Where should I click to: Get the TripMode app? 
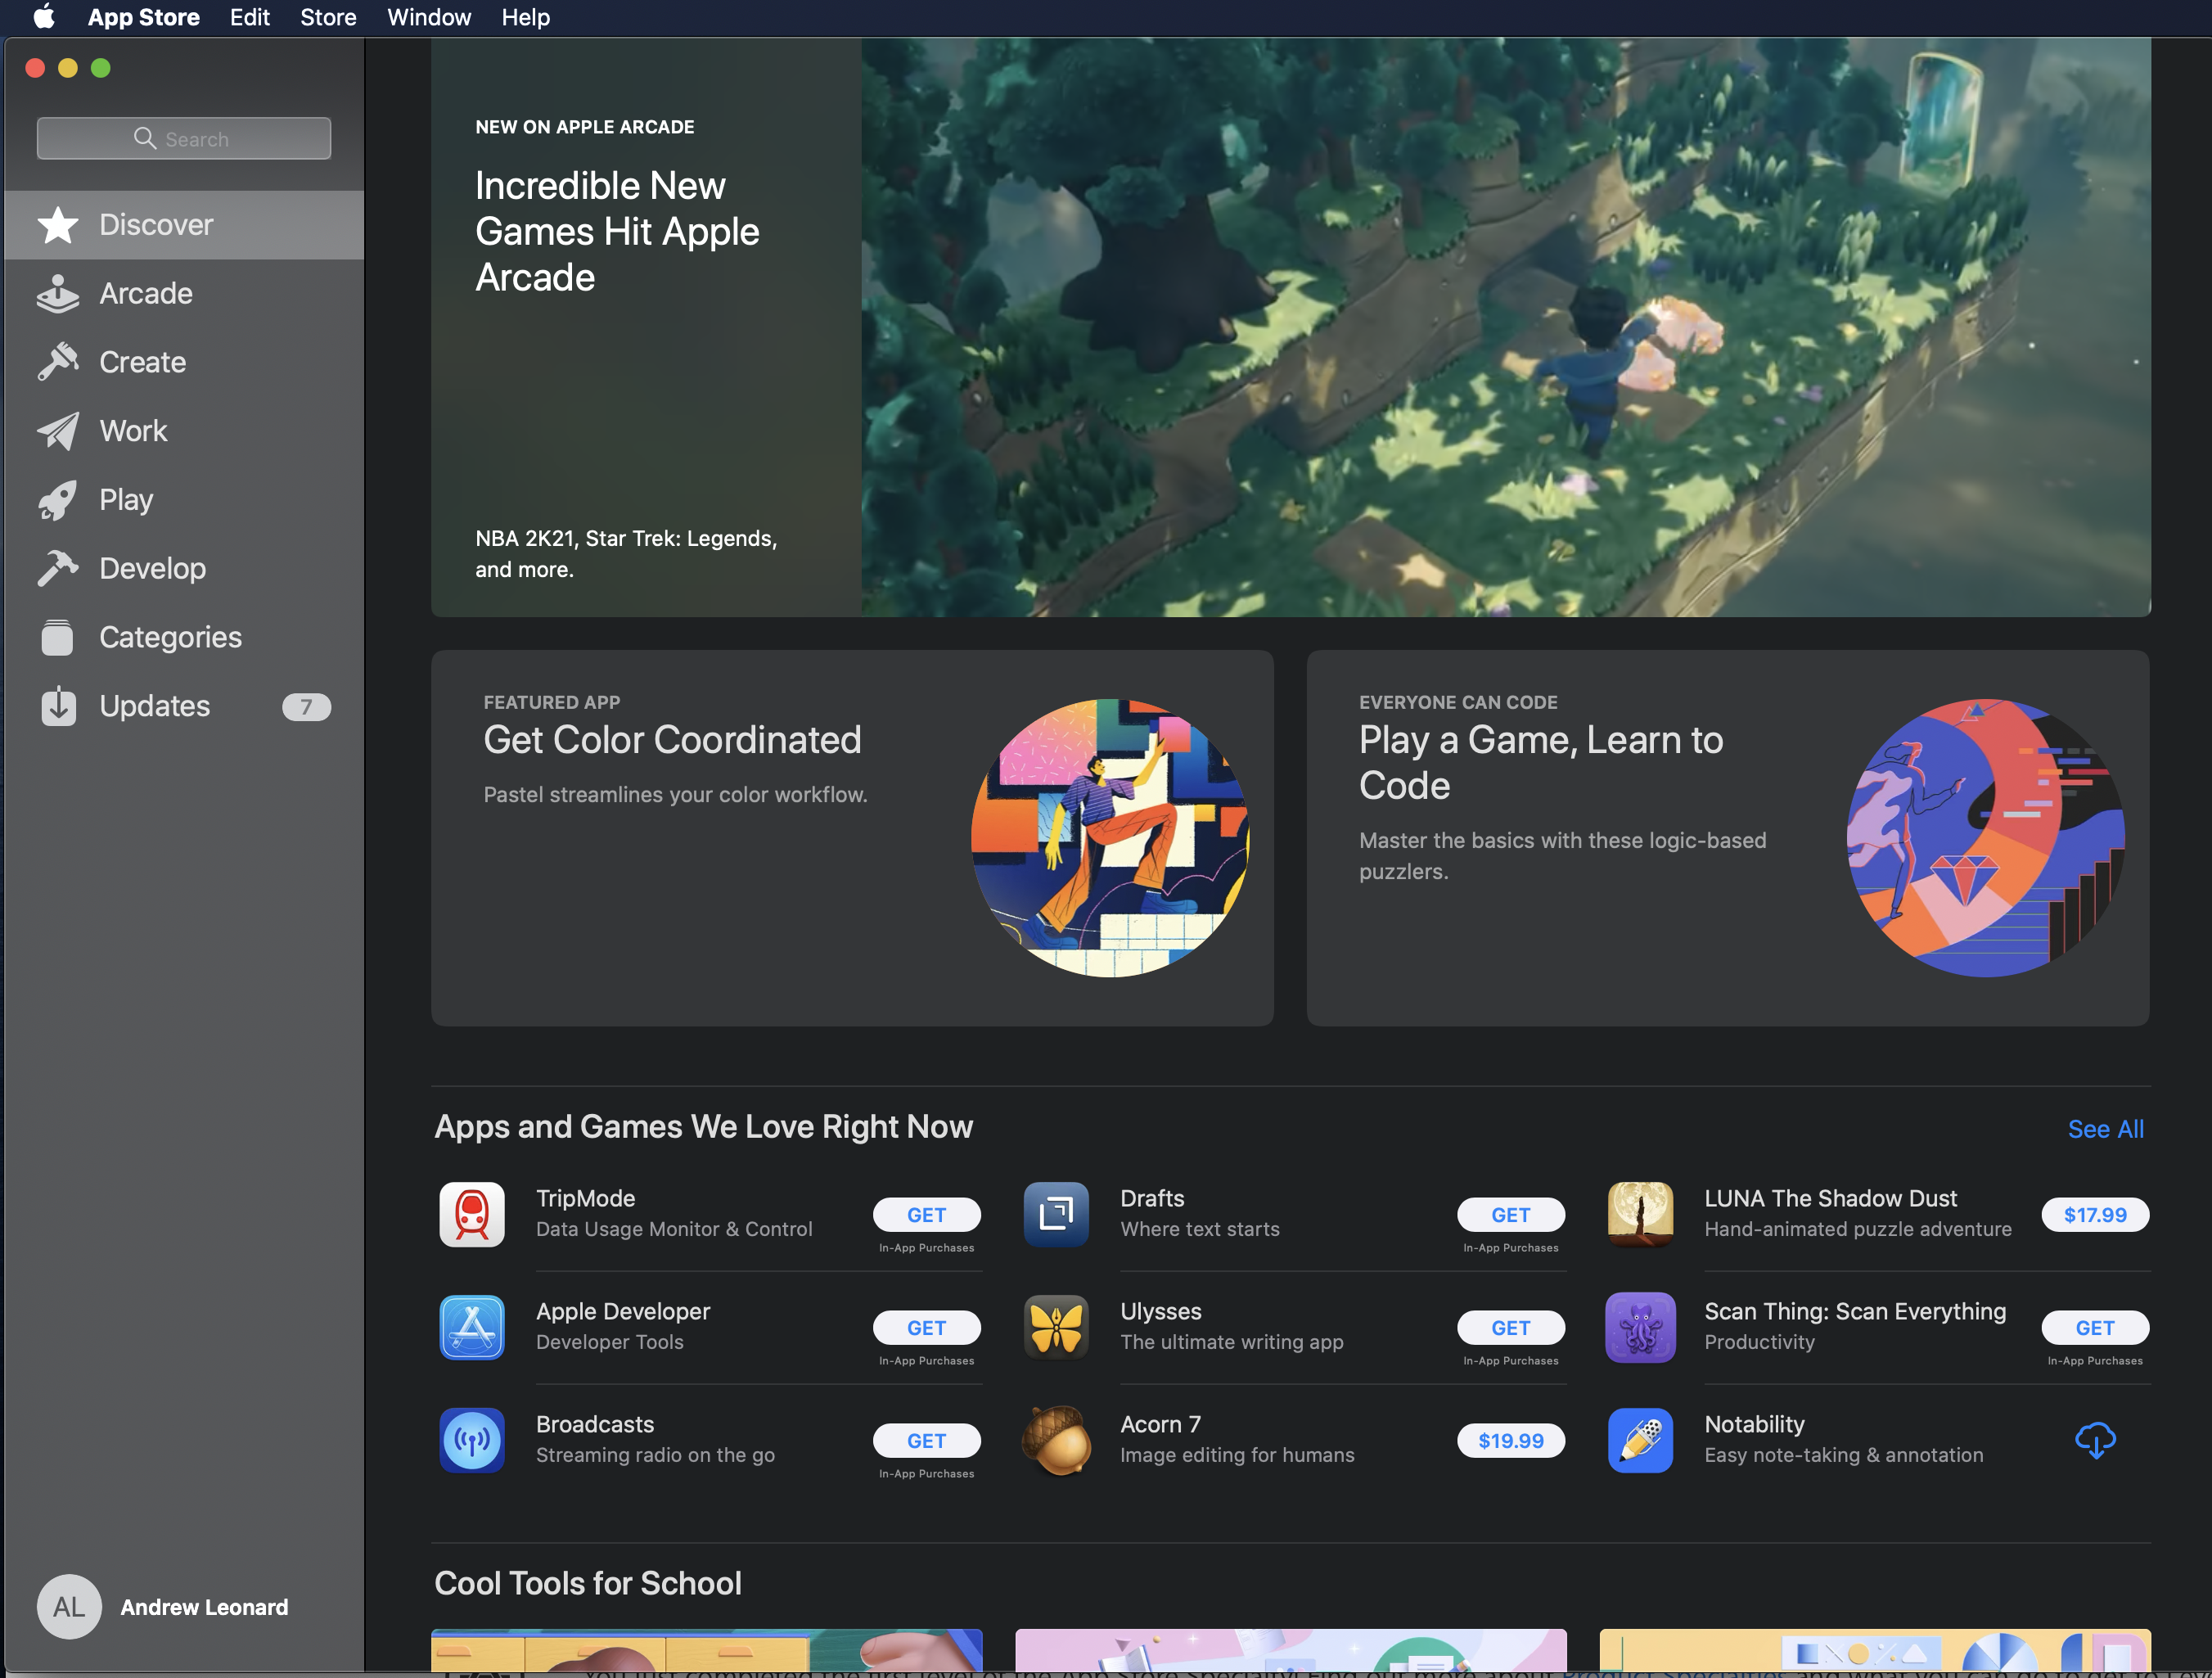tap(926, 1214)
